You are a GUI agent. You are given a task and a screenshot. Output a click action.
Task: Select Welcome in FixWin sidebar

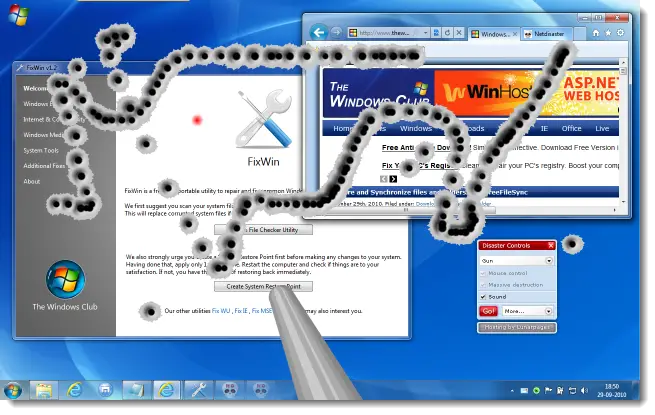pyautogui.click(x=35, y=88)
